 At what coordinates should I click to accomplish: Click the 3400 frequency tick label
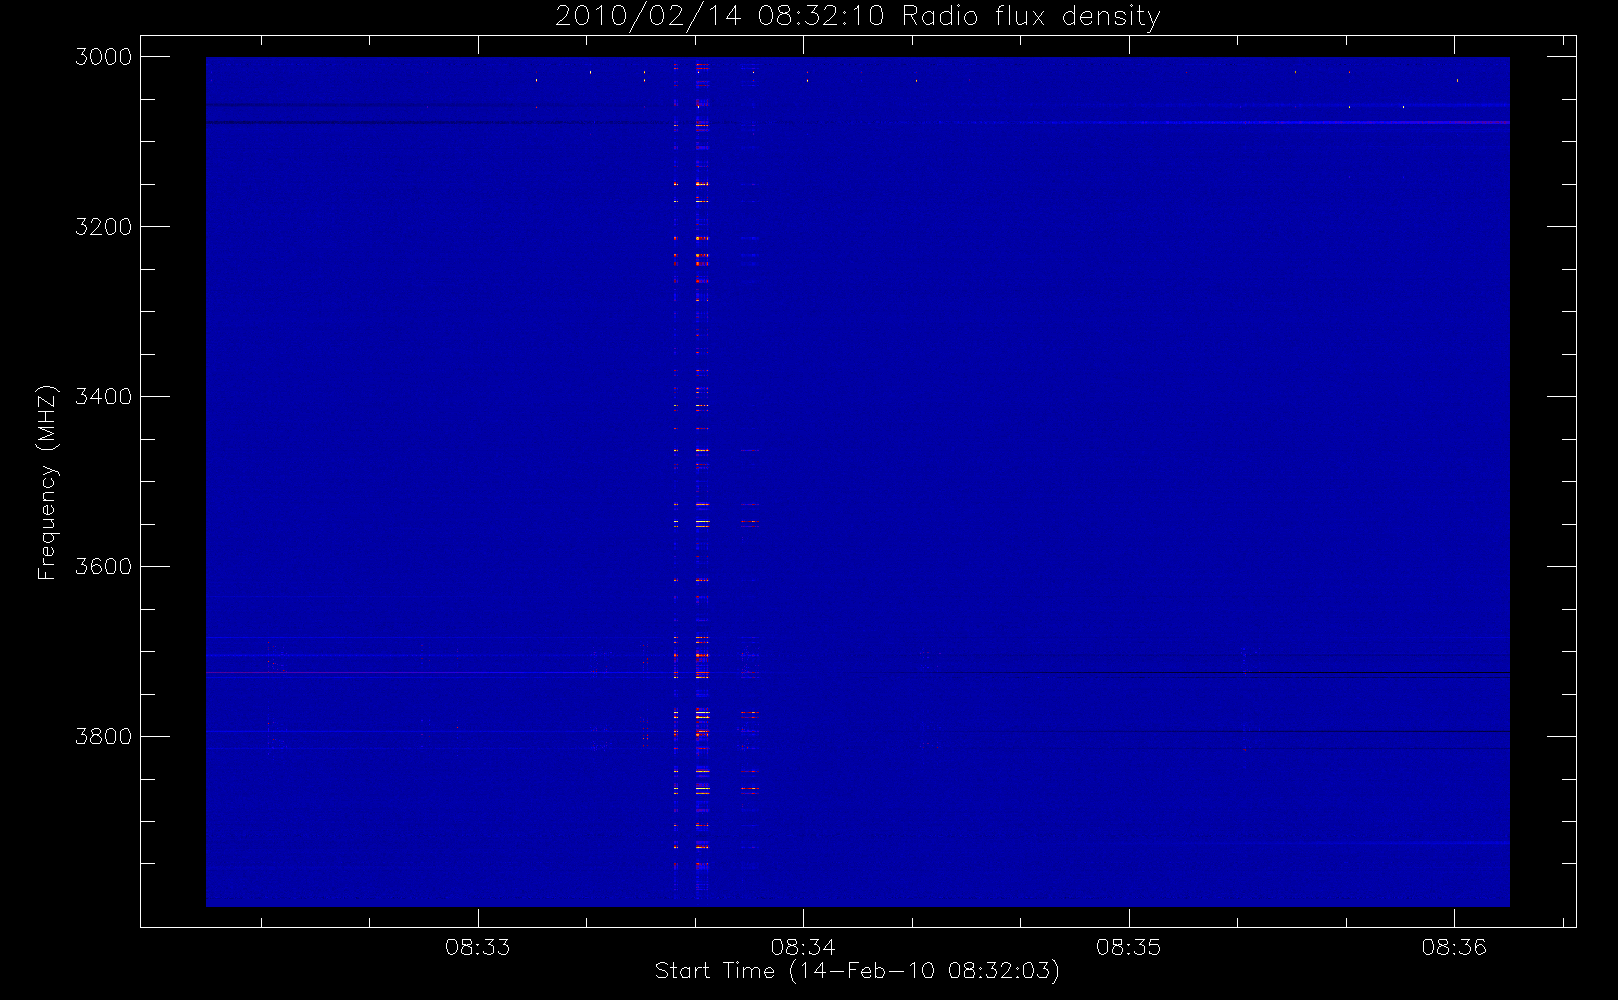coord(104,397)
